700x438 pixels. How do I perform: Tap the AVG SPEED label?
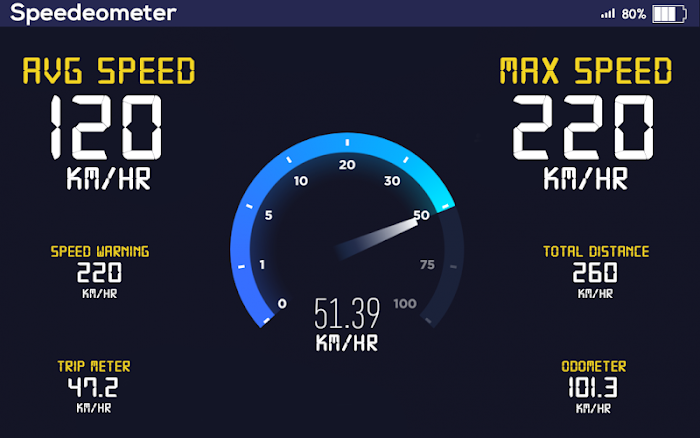(109, 71)
